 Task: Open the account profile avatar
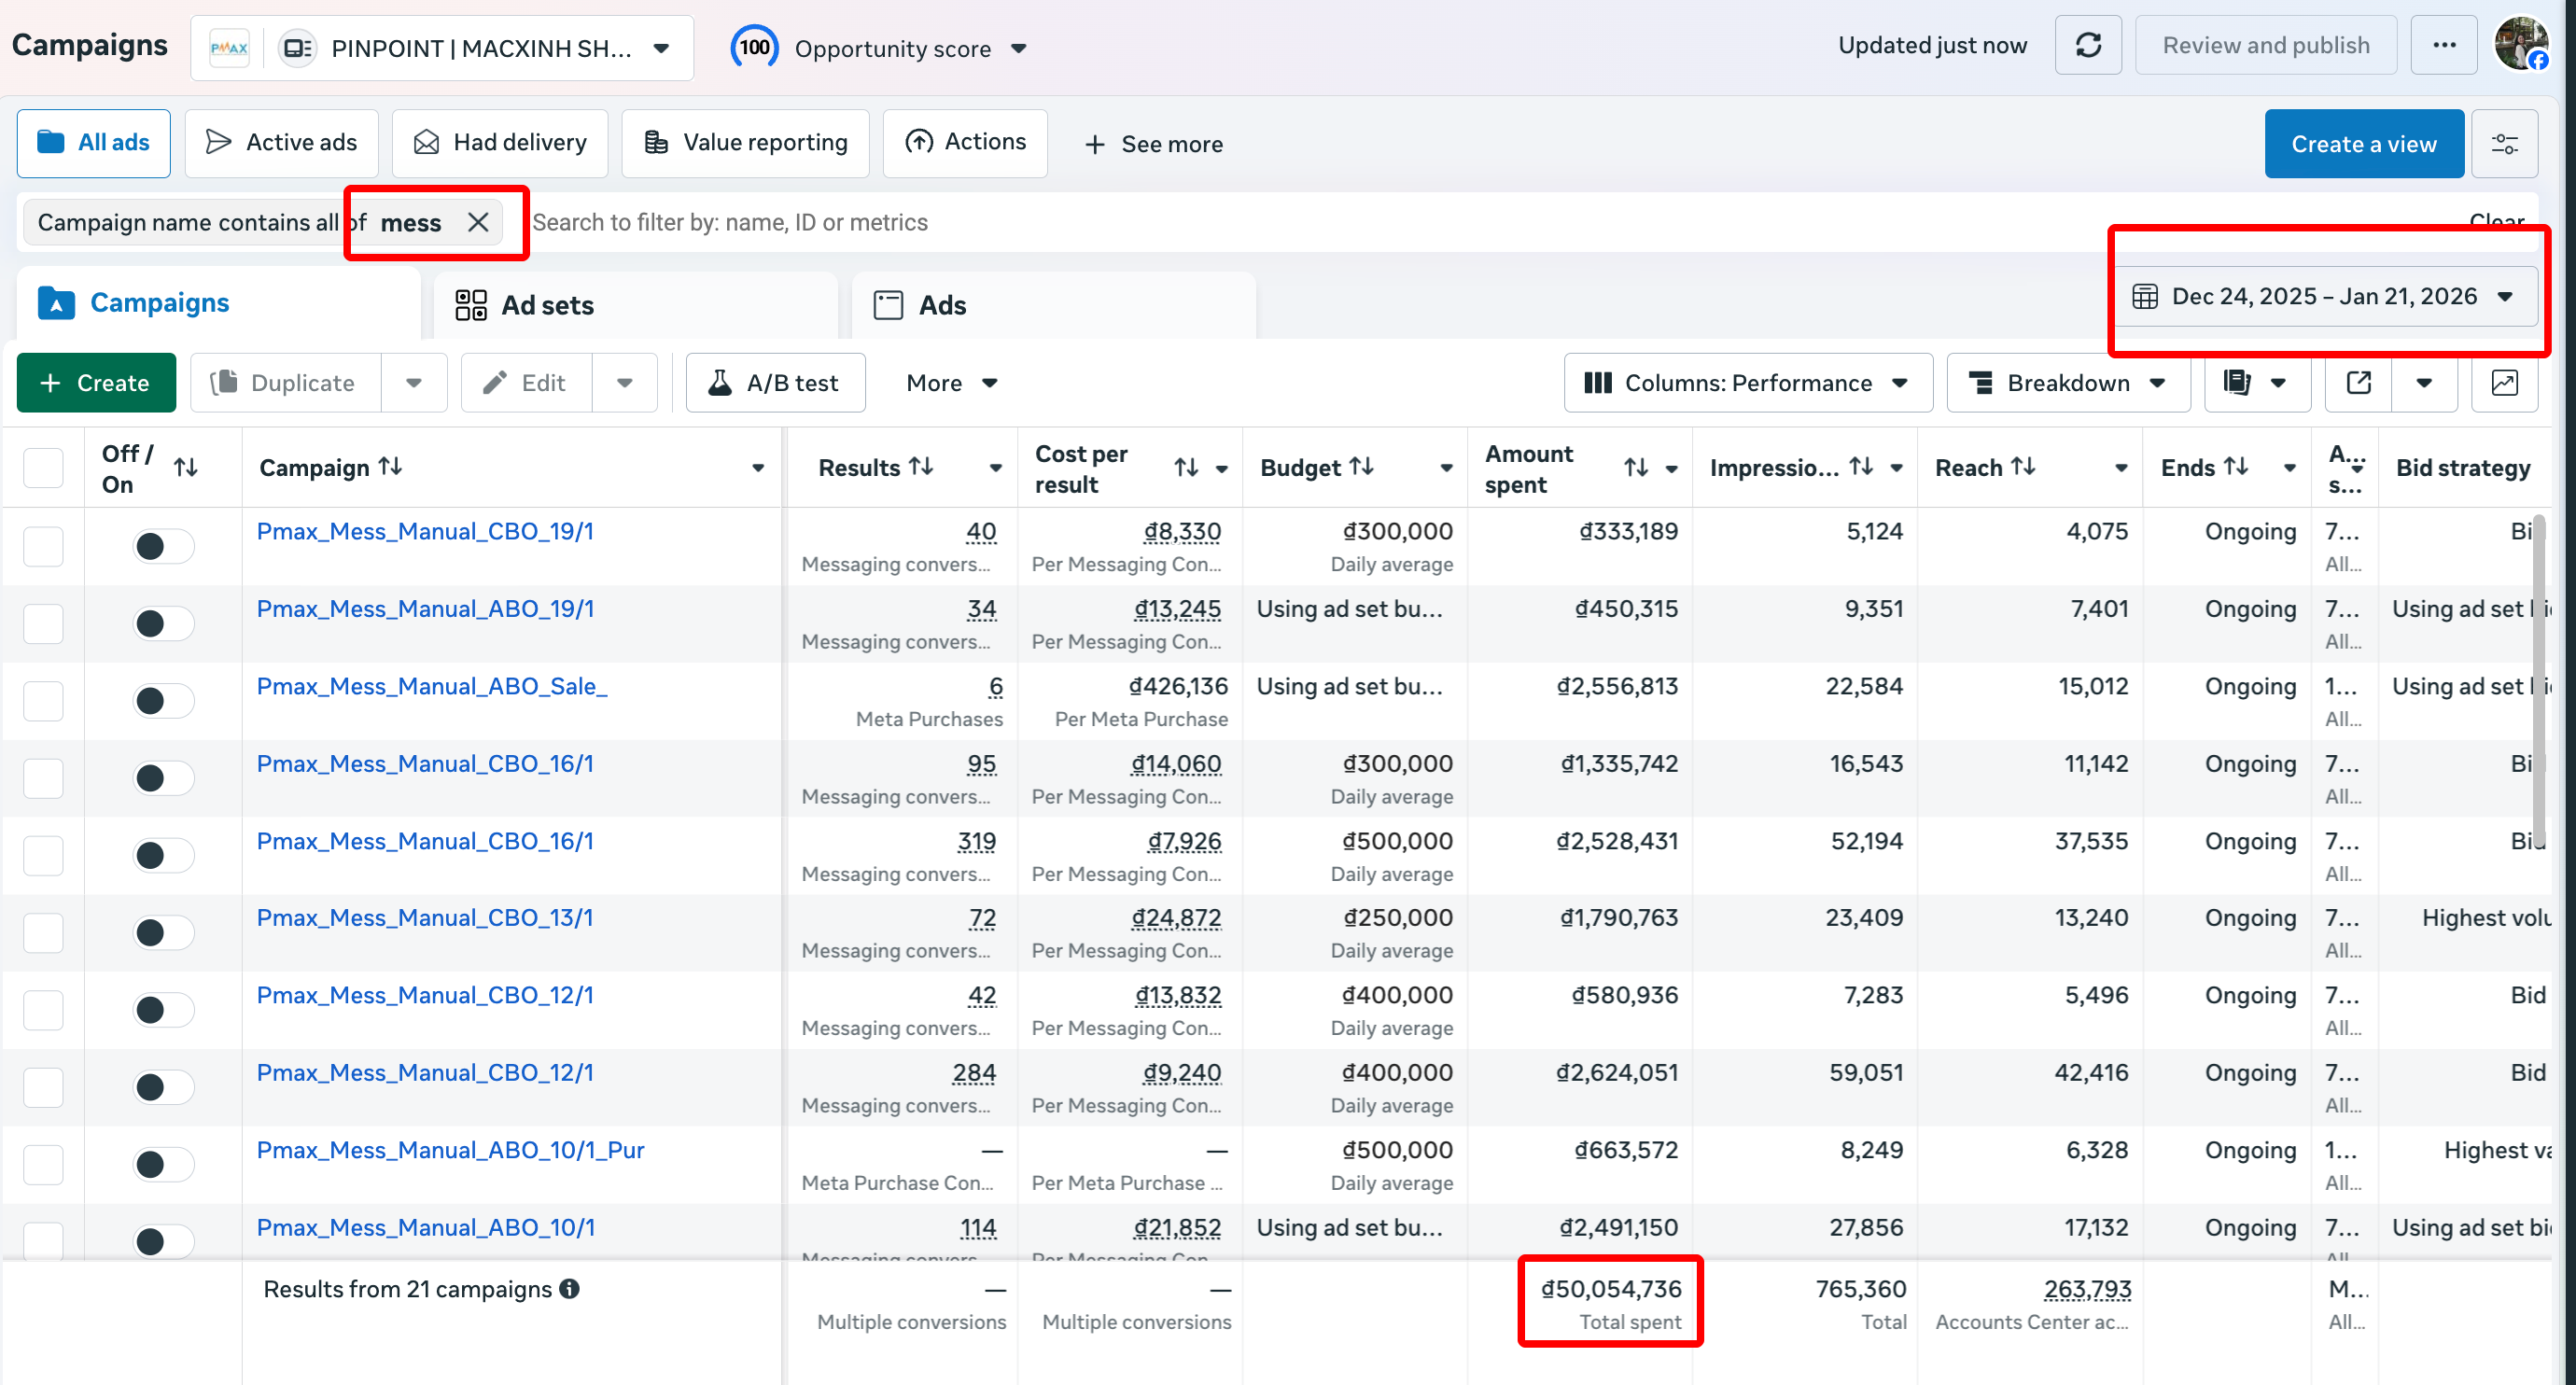[2521, 44]
